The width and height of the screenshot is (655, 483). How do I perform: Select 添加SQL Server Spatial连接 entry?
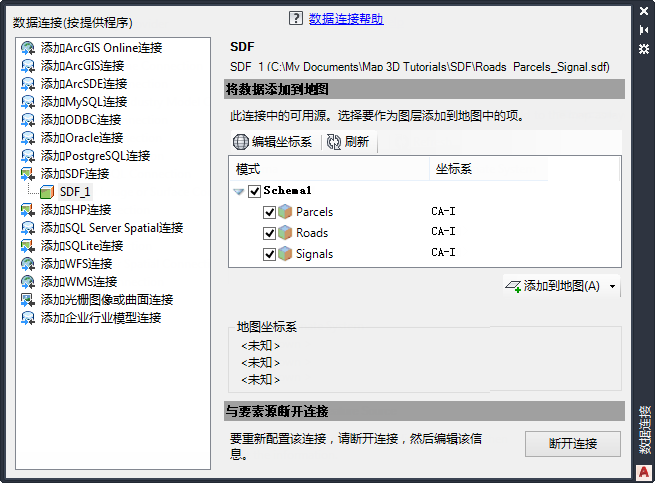pyautogui.click(x=112, y=228)
